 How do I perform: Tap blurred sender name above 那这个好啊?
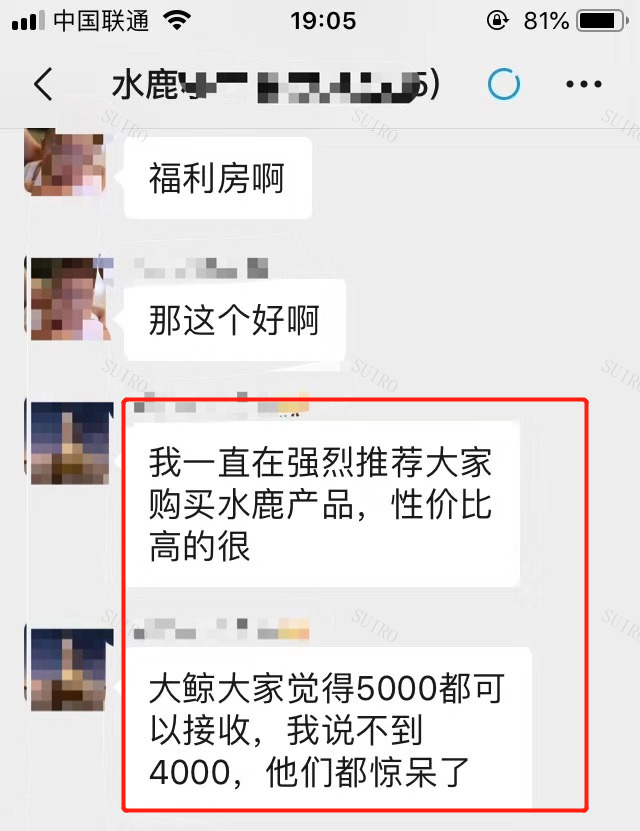pos(201,268)
